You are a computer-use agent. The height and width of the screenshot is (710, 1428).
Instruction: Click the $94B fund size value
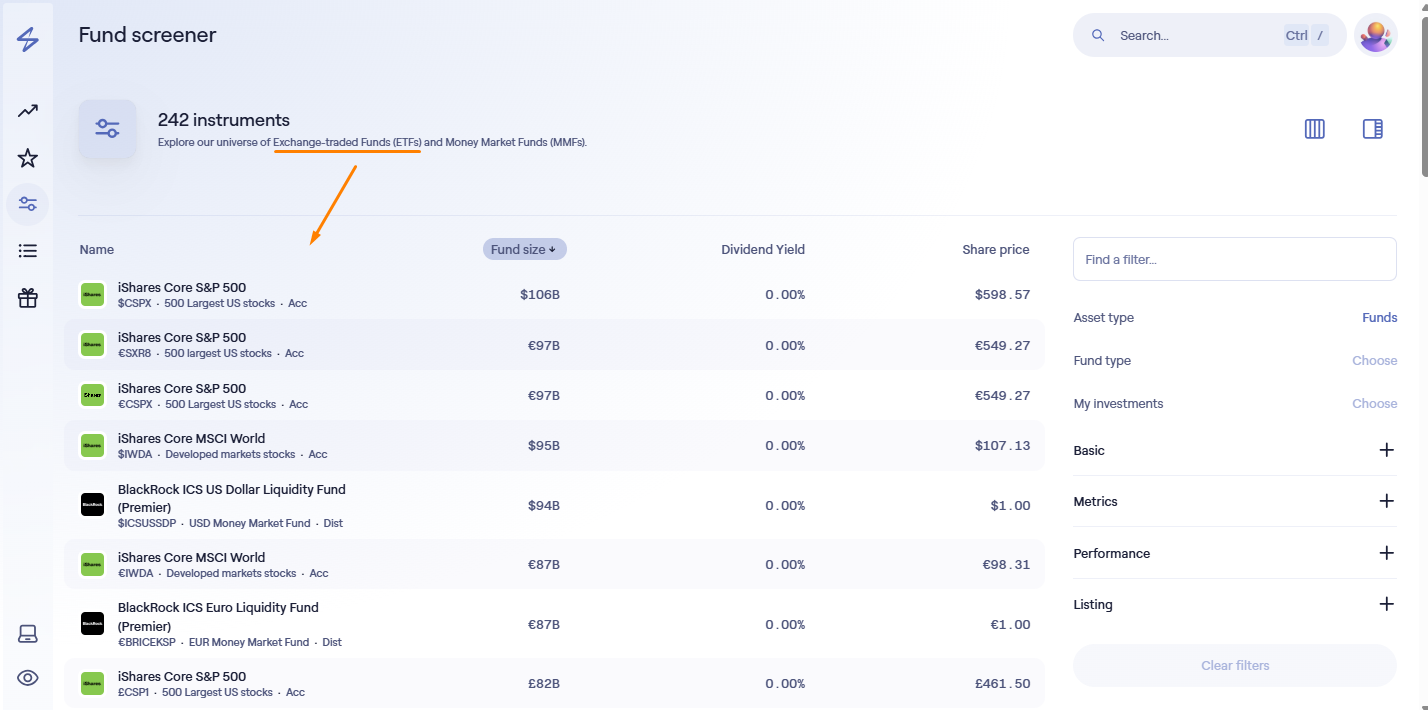tap(544, 505)
